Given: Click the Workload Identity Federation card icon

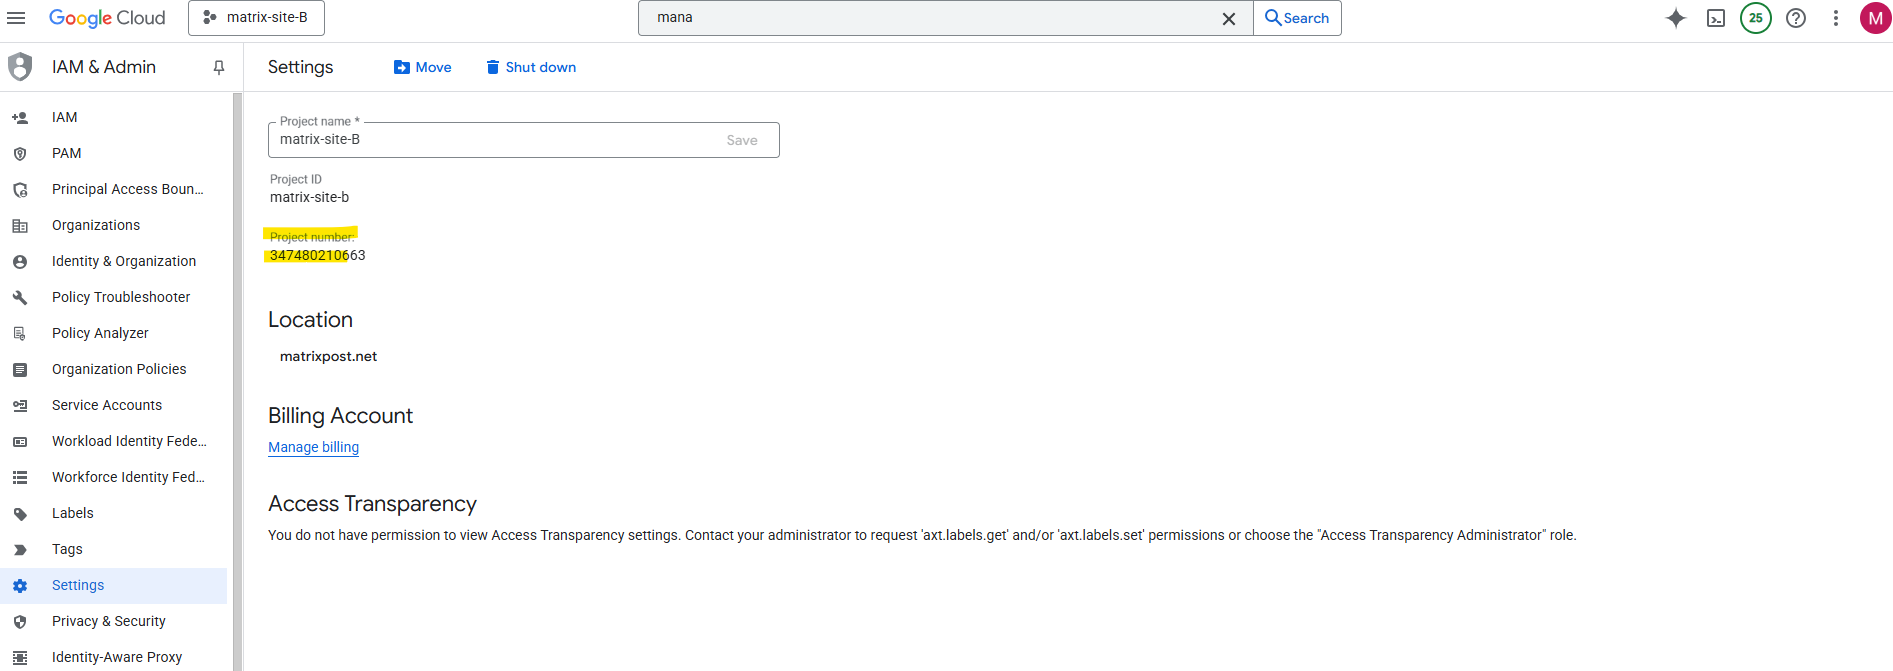Looking at the screenshot, I should pos(20,442).
